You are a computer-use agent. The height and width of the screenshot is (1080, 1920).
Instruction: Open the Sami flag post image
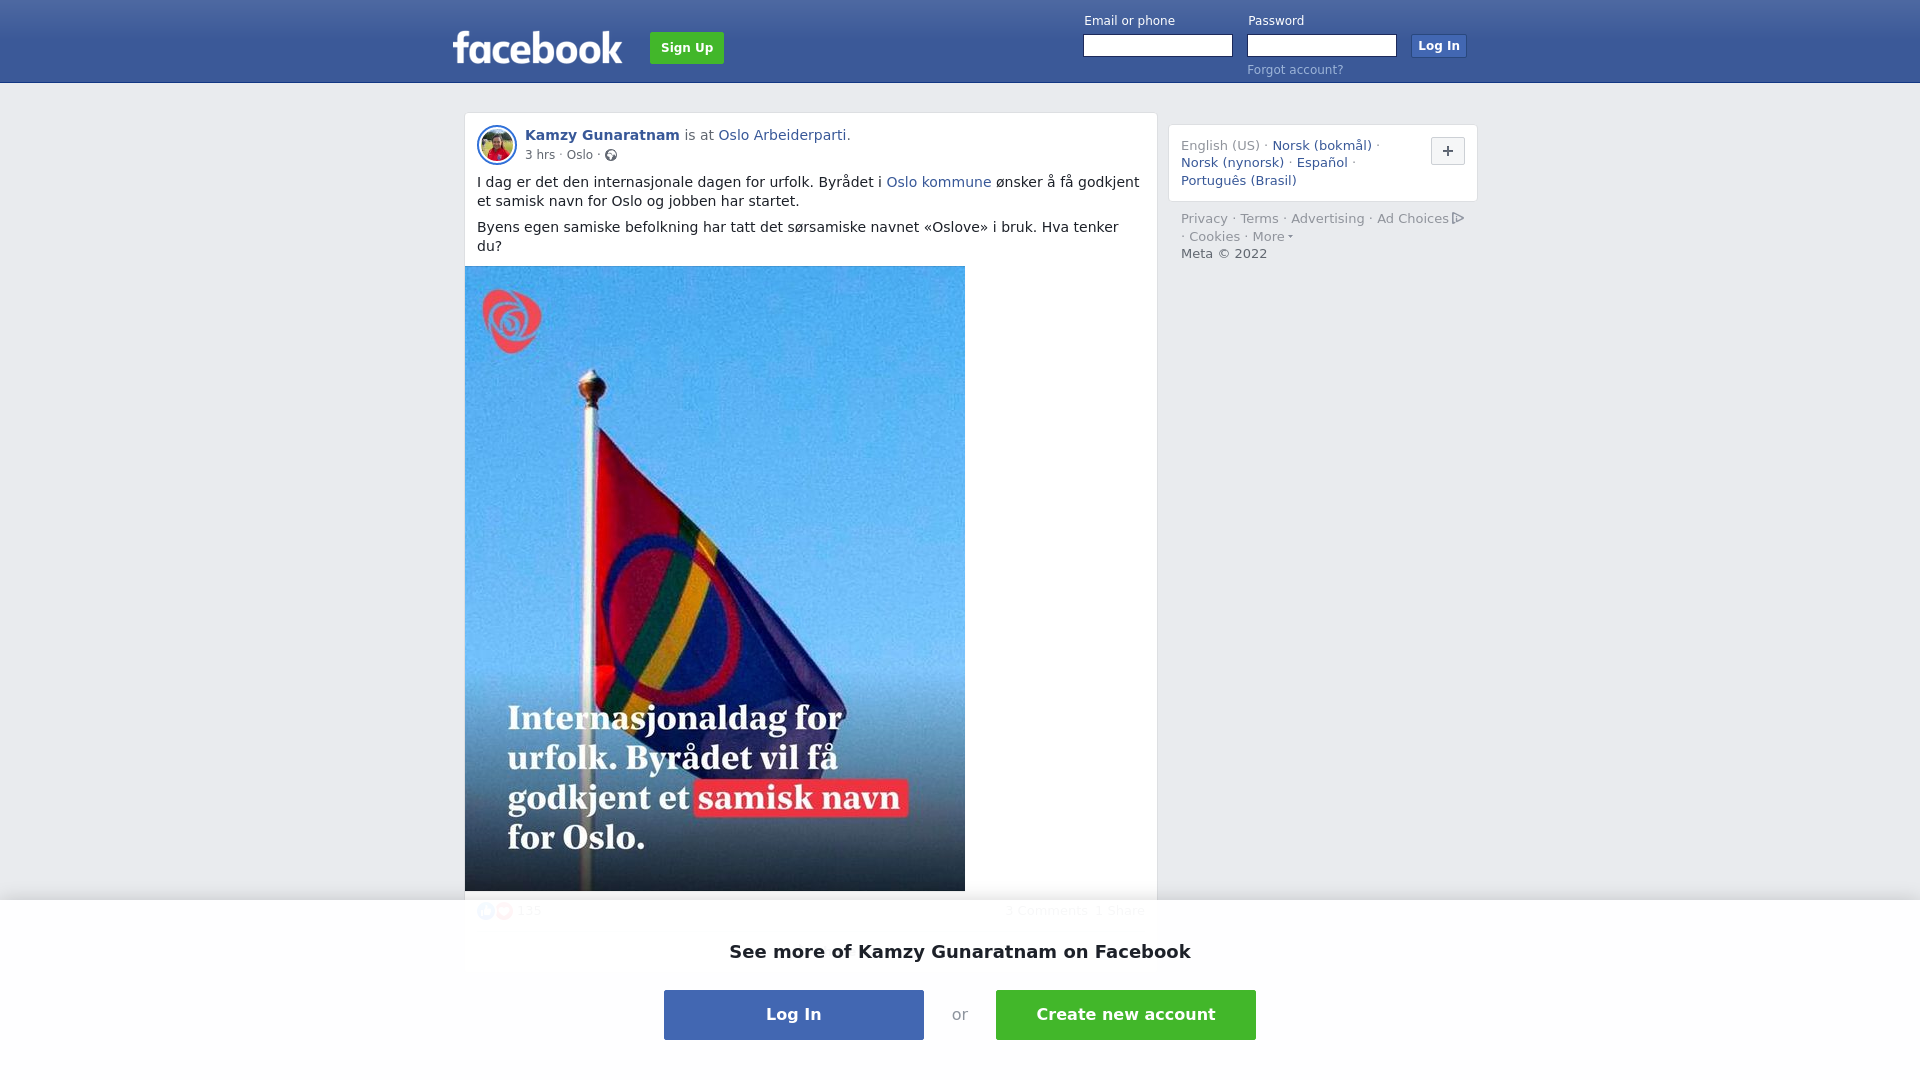click(x=715, y=578)
